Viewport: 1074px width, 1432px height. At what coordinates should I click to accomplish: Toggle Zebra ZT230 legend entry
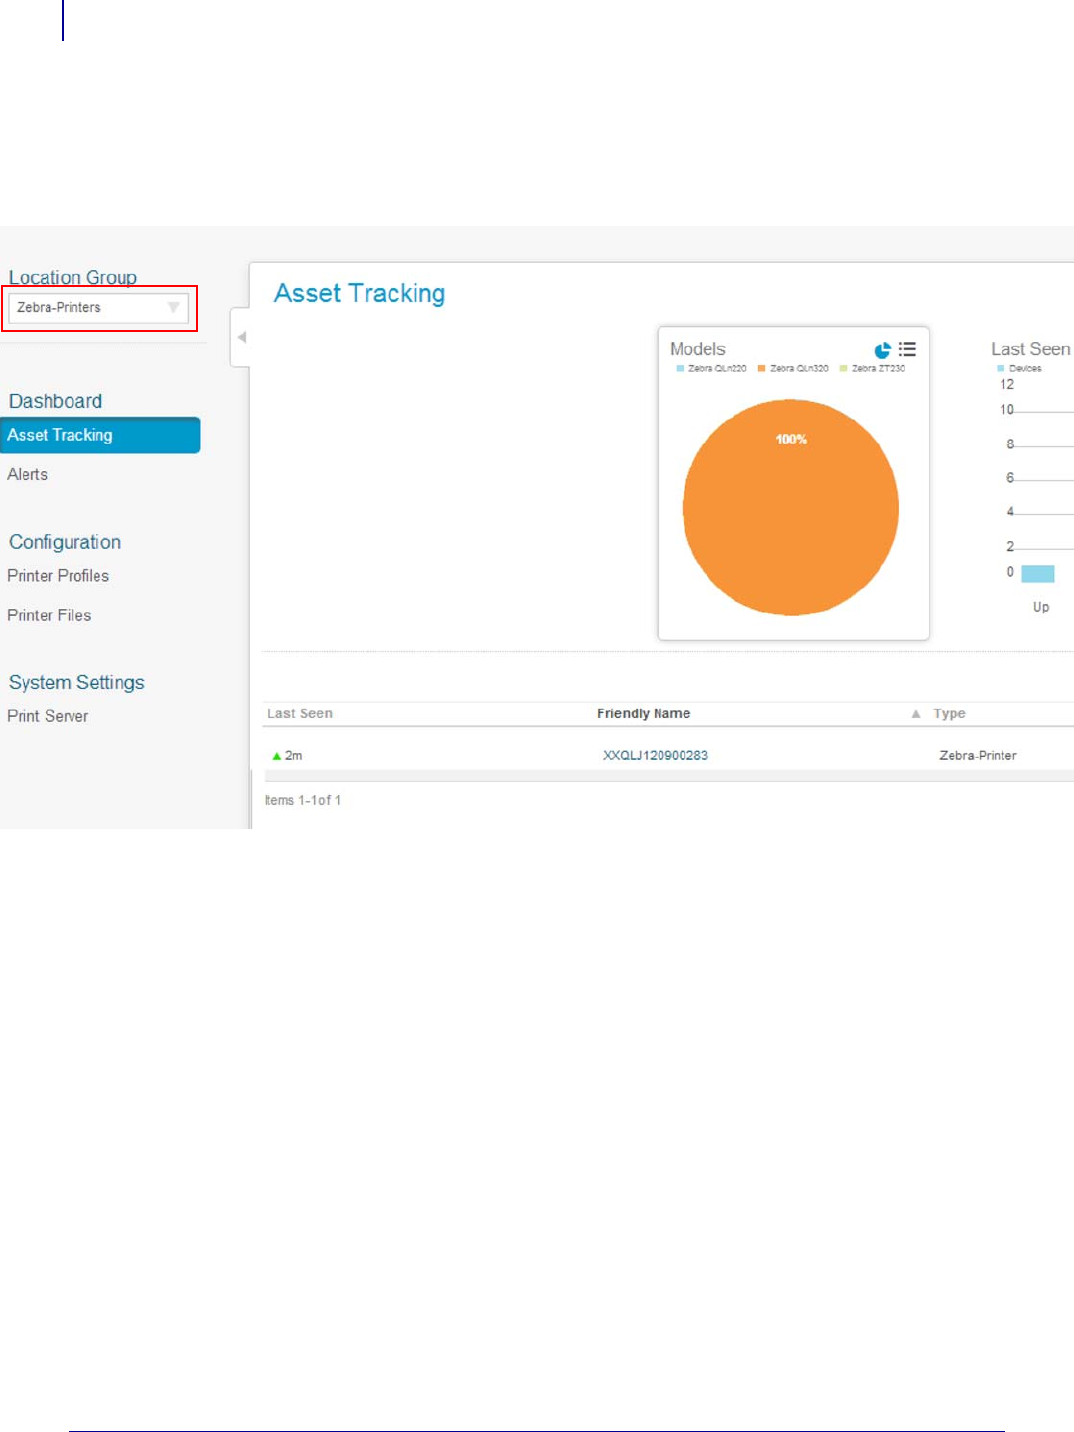coord(872,368)
